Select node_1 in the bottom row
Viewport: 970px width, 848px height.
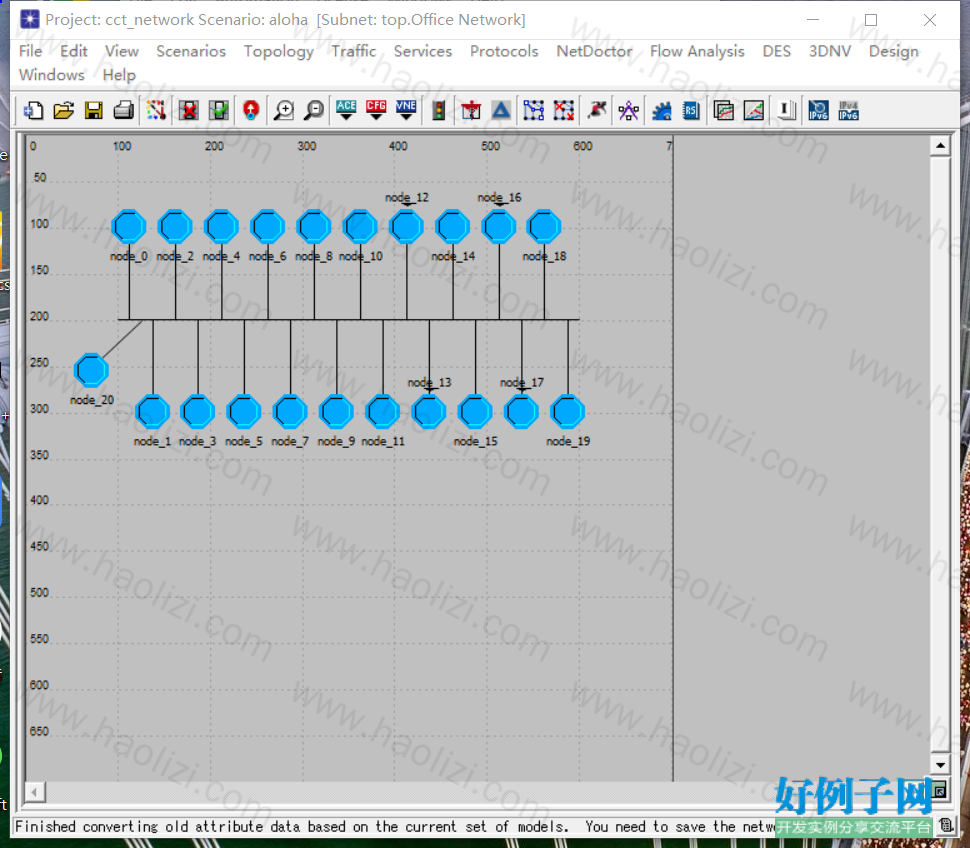[152, 412]
